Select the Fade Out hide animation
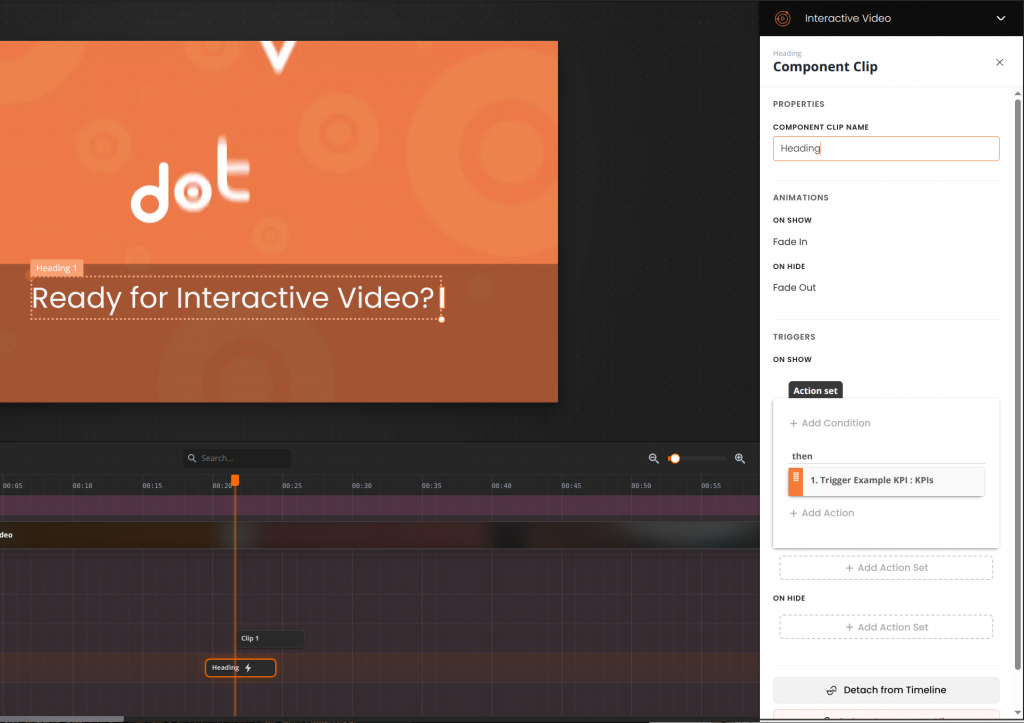1024x723 pixels. (794, 287)
